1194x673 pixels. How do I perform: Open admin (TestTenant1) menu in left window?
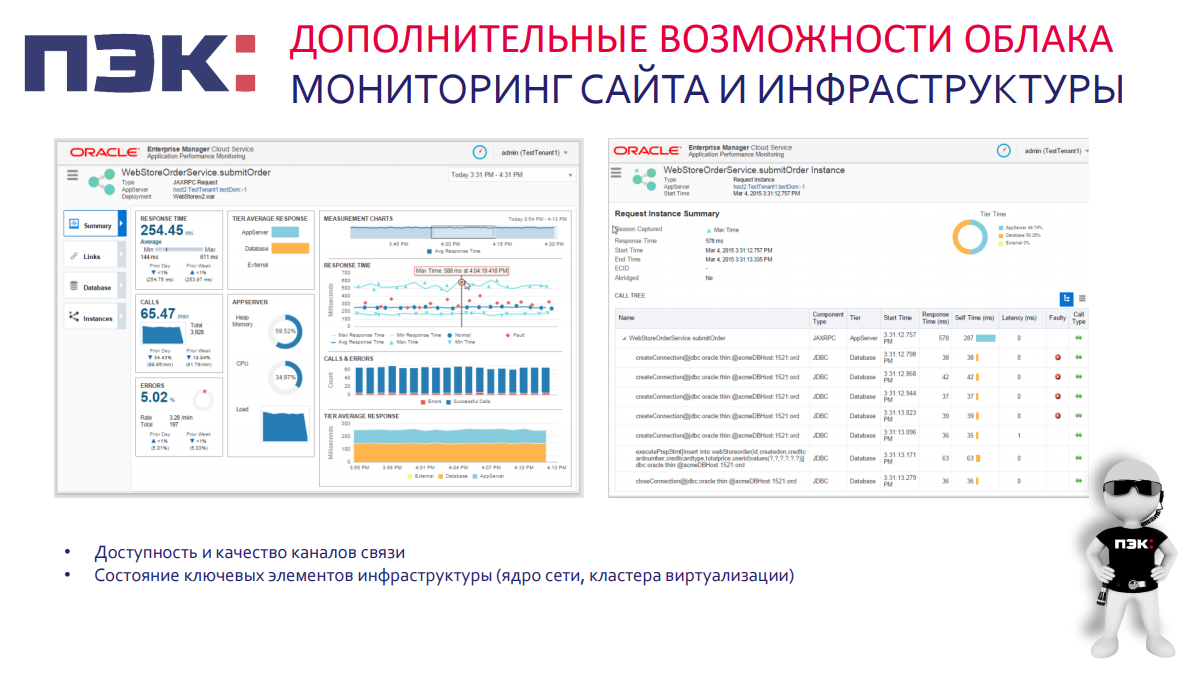(535, 152)
